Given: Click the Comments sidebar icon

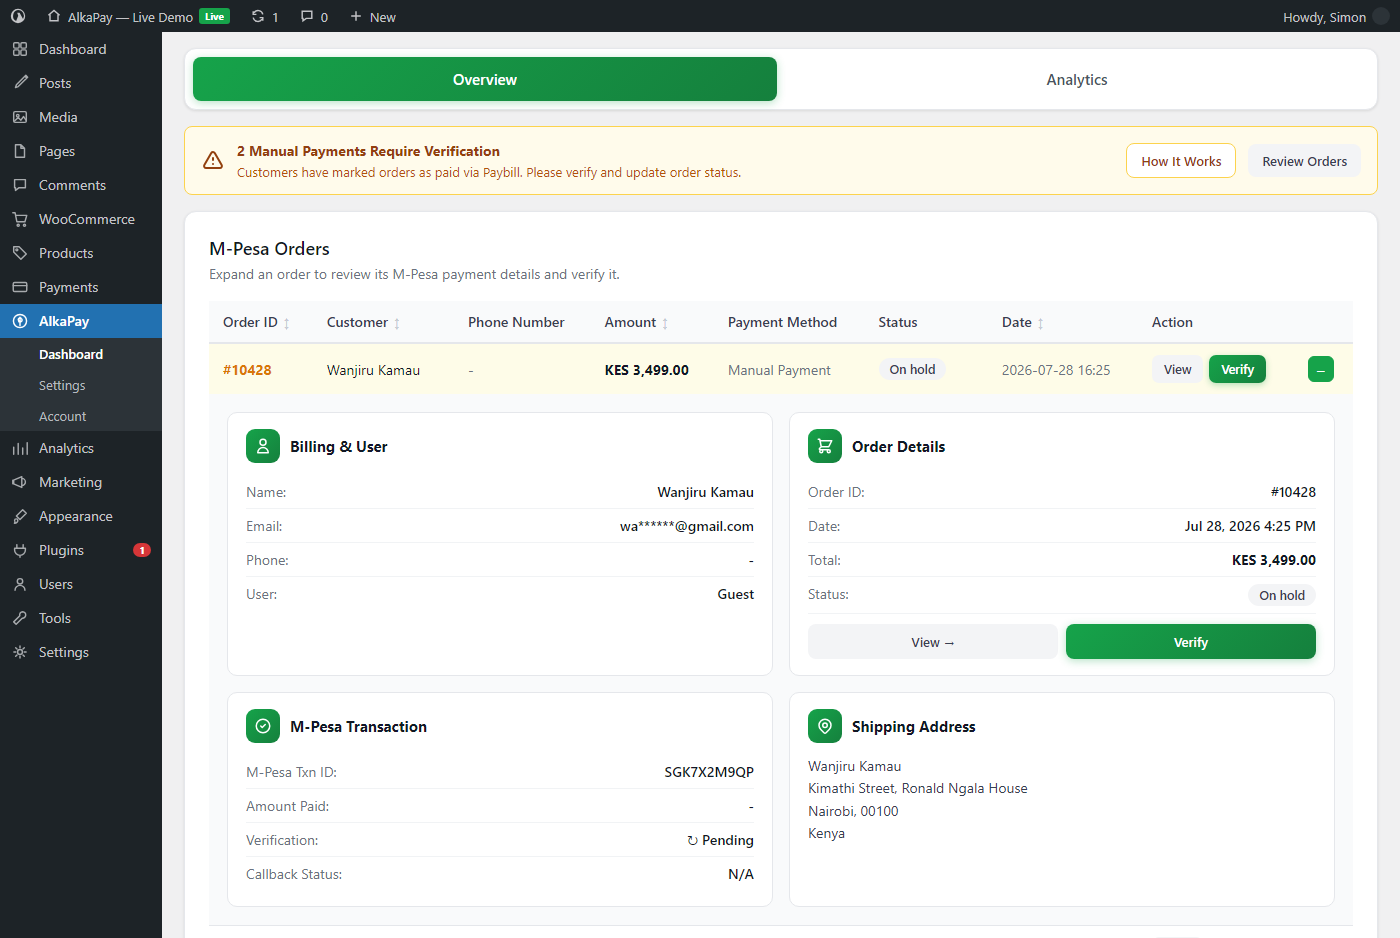Looking at the screenshot, I should tap(20, 185).
